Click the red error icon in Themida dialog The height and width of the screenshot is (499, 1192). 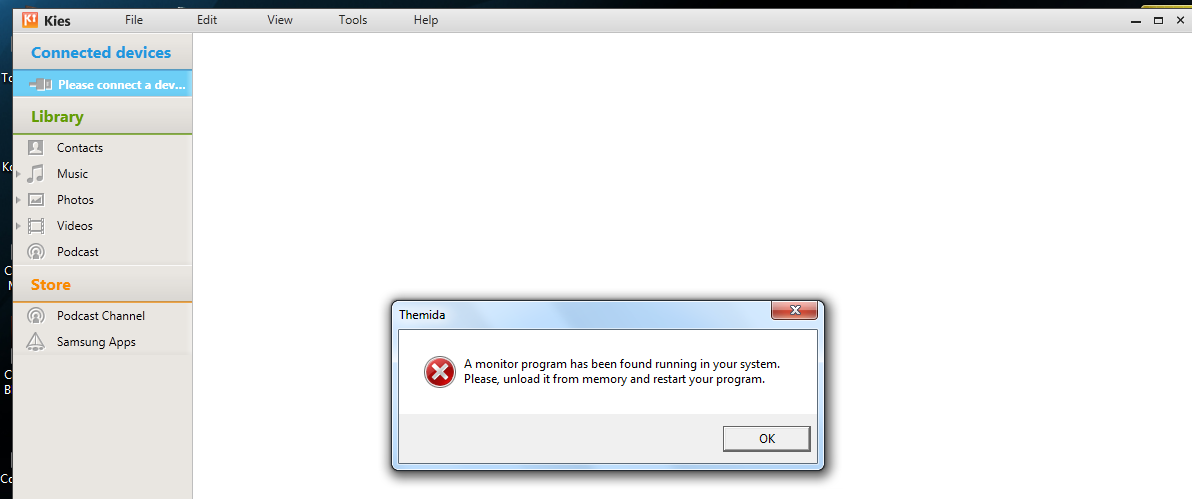click(x=439, y=372)
